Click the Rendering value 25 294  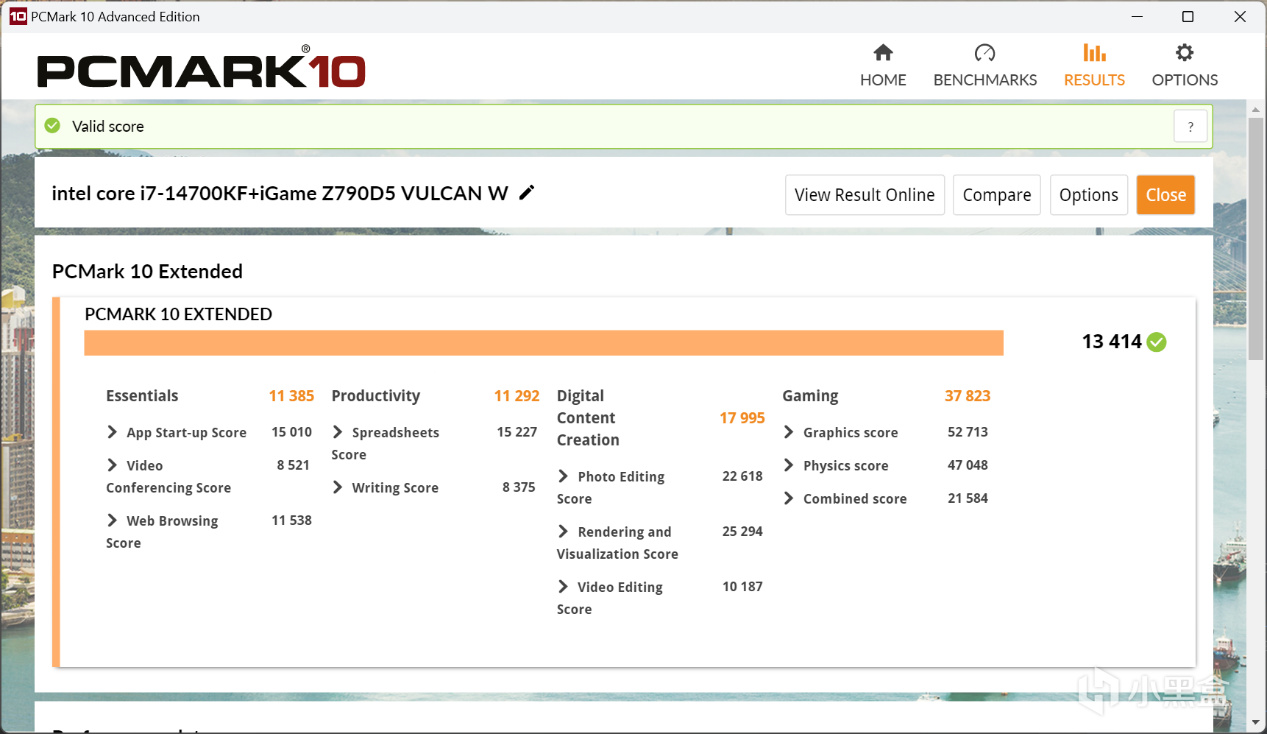(743, 531)
